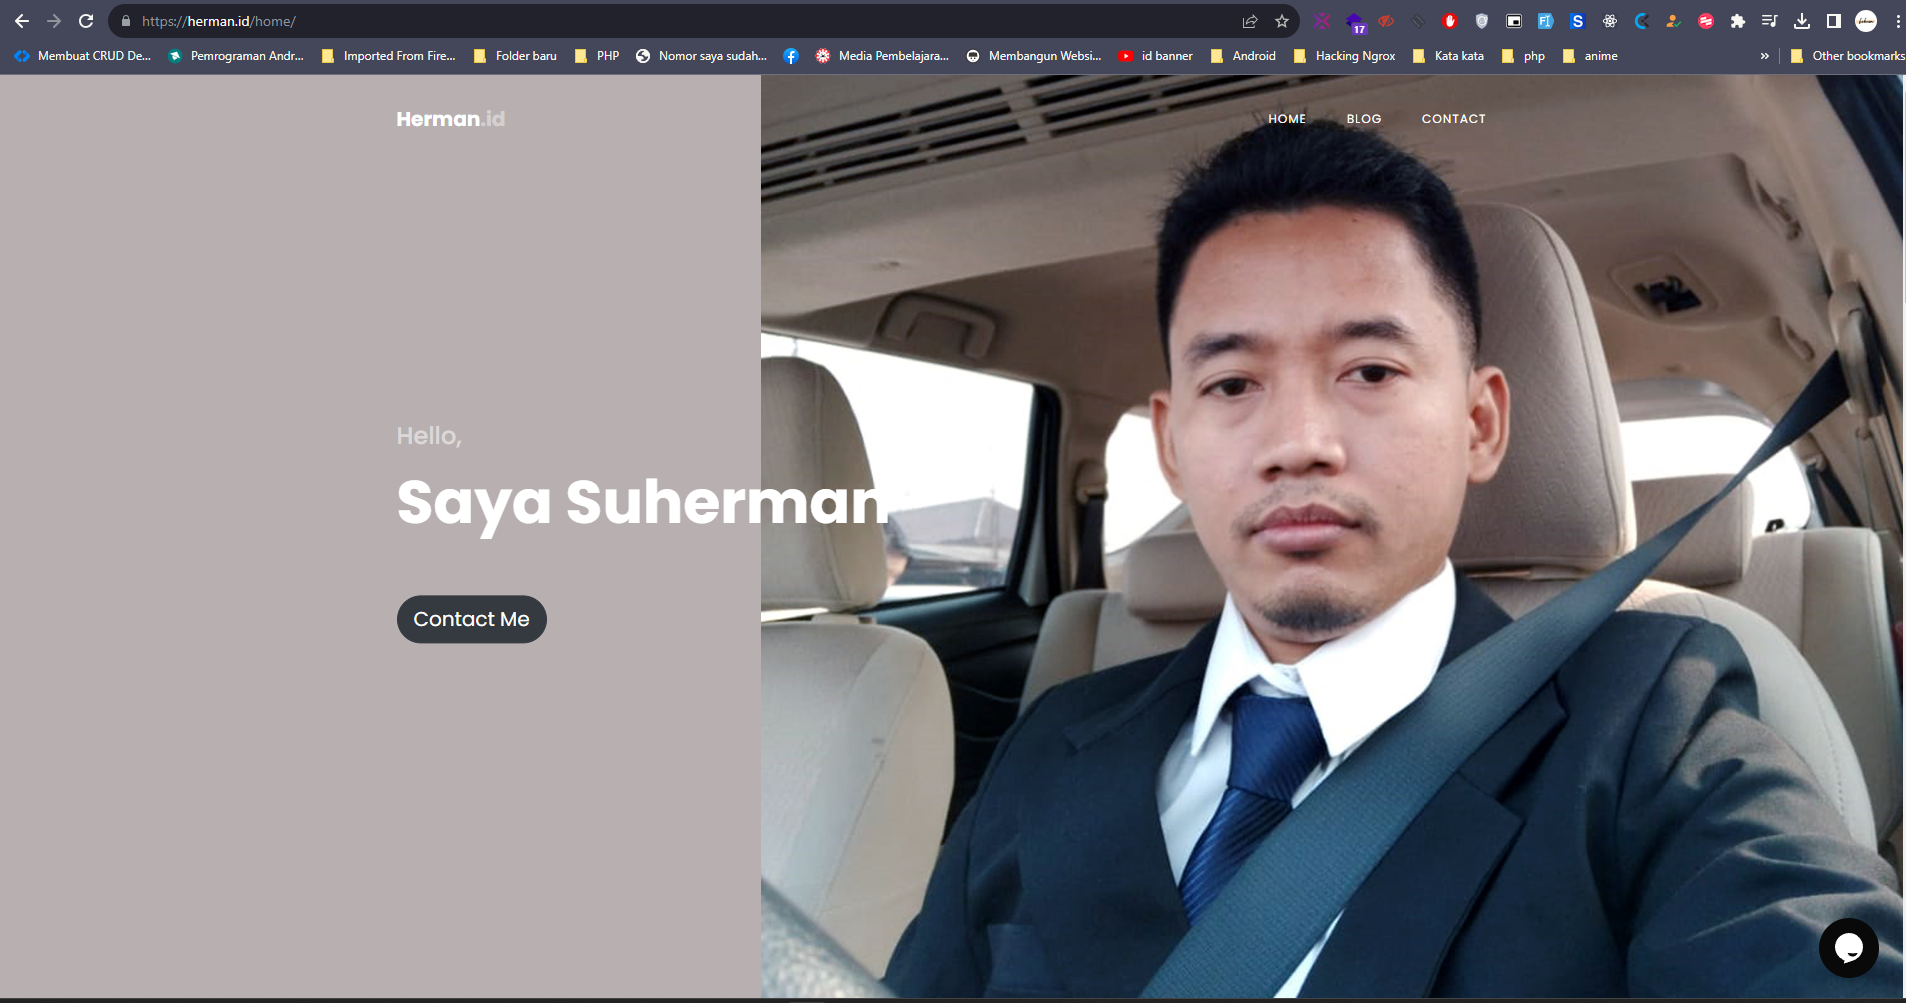Click the shield-shaped privacy extension icon
1906x1003 pixels.
coord(1481,20)
